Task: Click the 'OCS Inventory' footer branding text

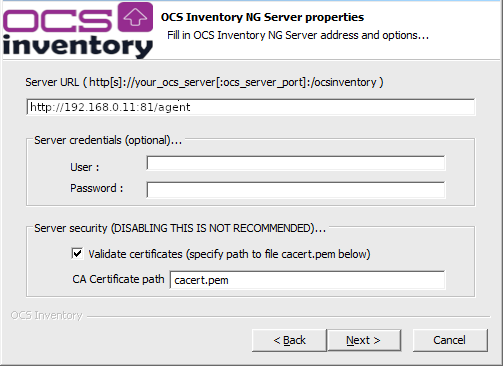Action: 46,315
